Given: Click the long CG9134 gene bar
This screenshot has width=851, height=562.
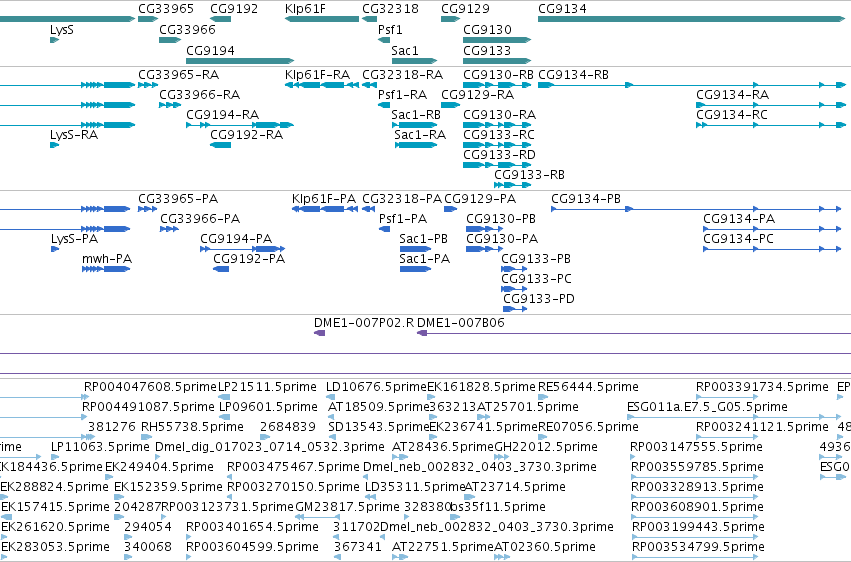Looking at the screenshot, I should click(x=691, y=19).
